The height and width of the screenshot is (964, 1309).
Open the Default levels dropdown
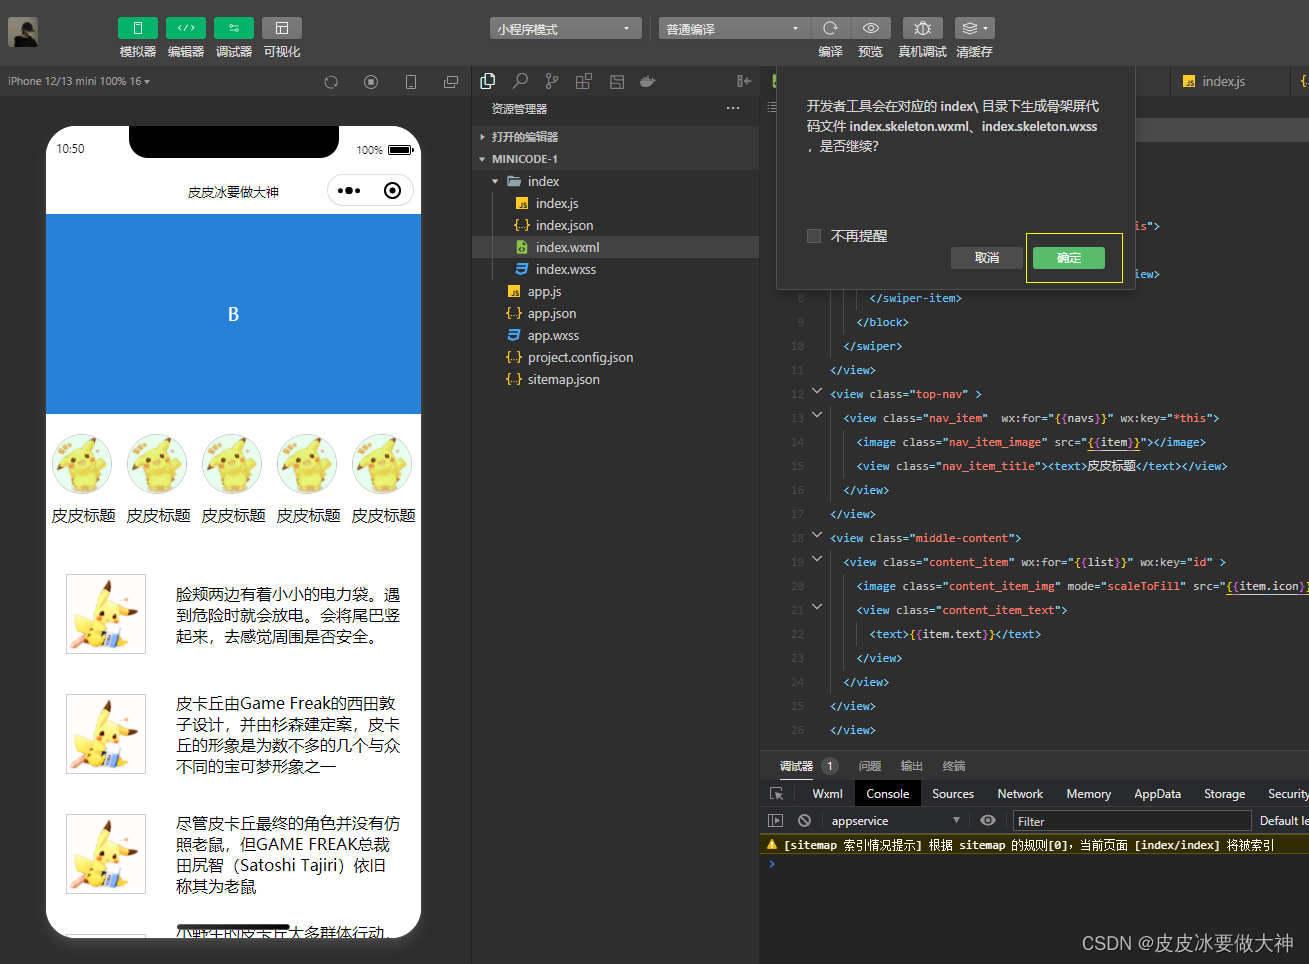pos(1284,820)
